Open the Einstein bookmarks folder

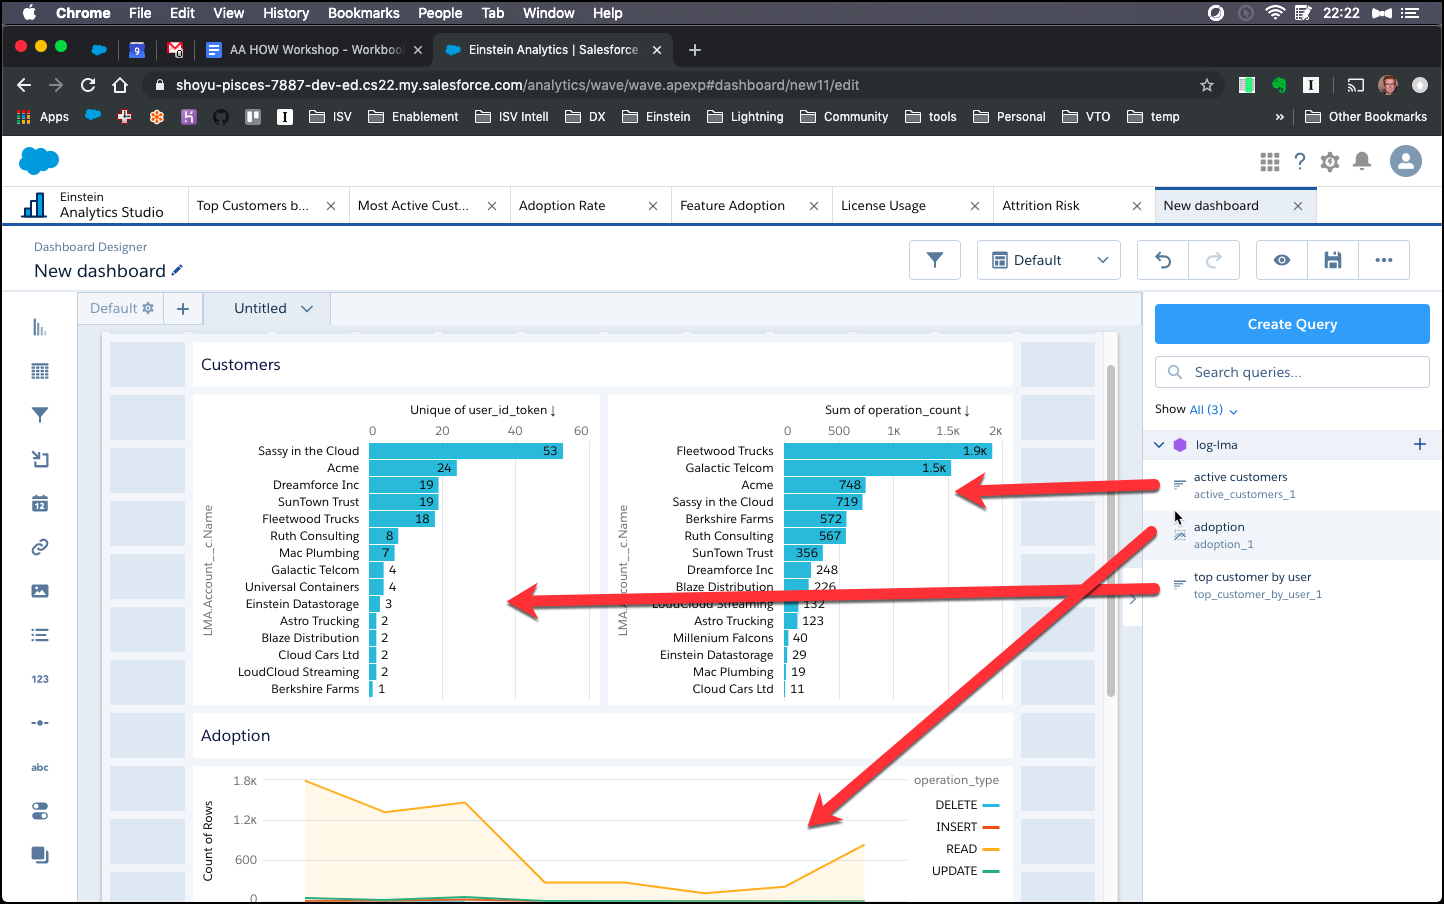(656, 117)
